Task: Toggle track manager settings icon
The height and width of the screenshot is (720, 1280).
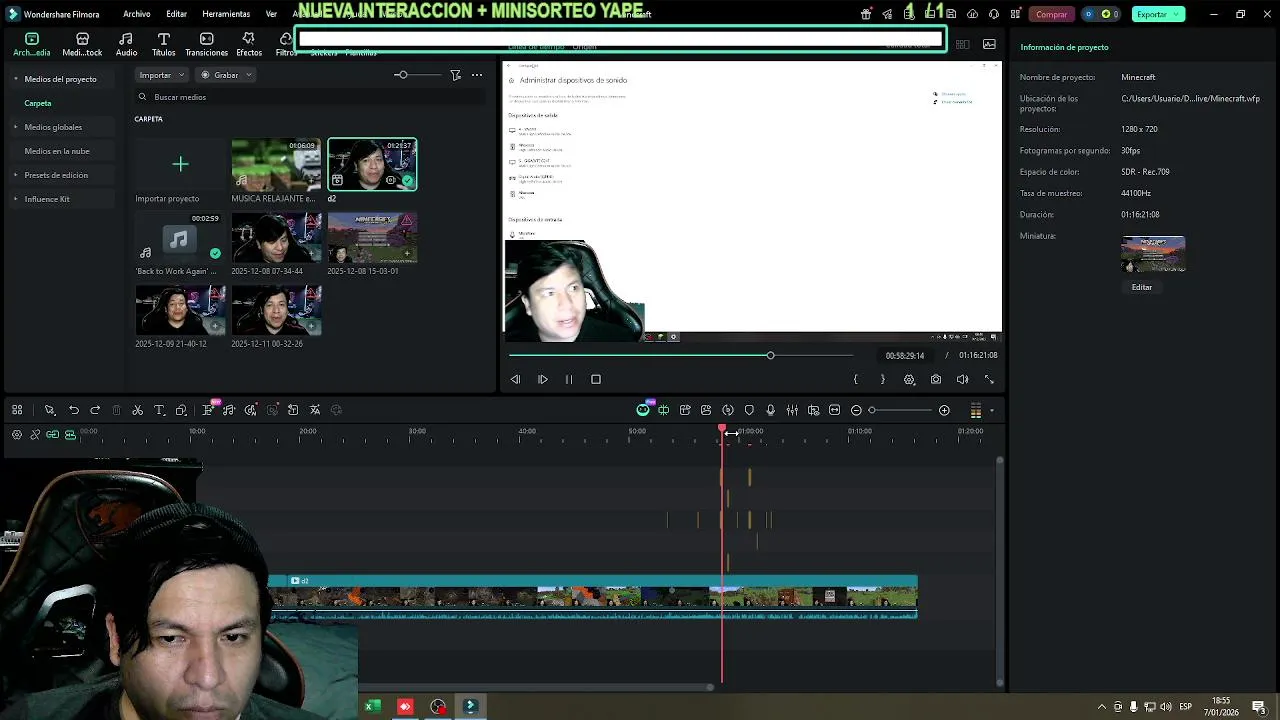Action: [17, 434]
